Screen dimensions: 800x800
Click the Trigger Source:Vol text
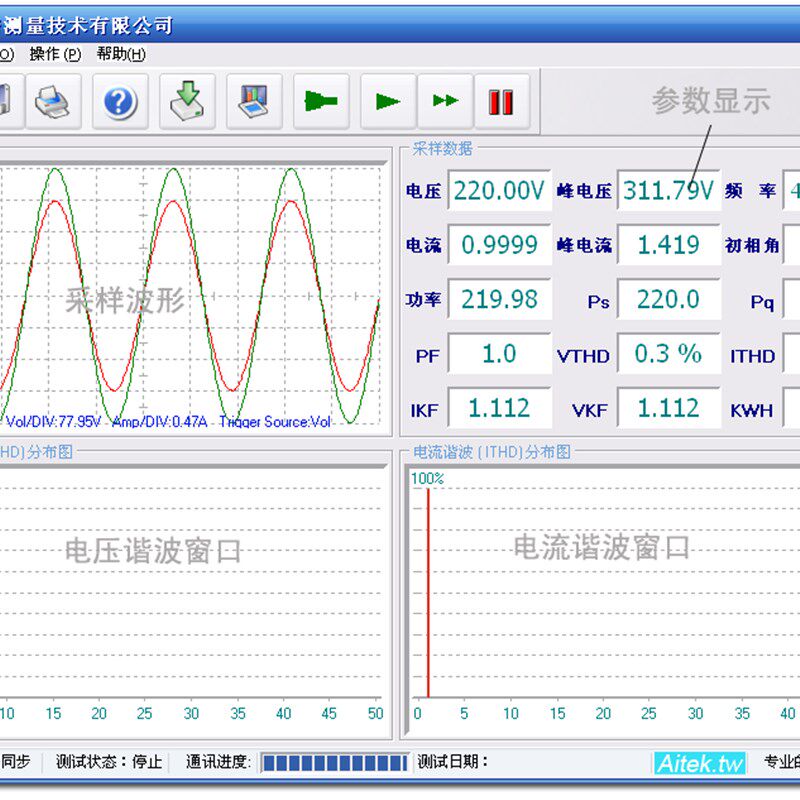point(275,421)
